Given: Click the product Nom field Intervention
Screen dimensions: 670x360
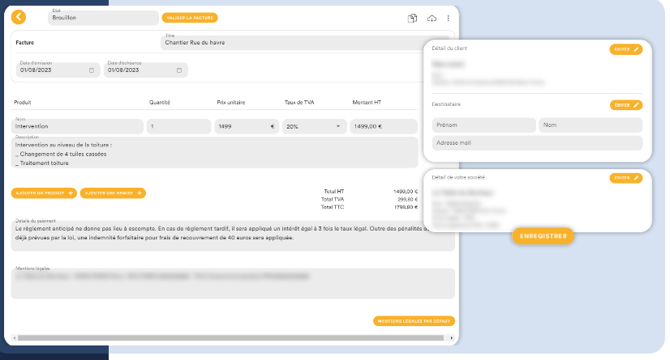Looking at the screenshot, I should point(77,126).
